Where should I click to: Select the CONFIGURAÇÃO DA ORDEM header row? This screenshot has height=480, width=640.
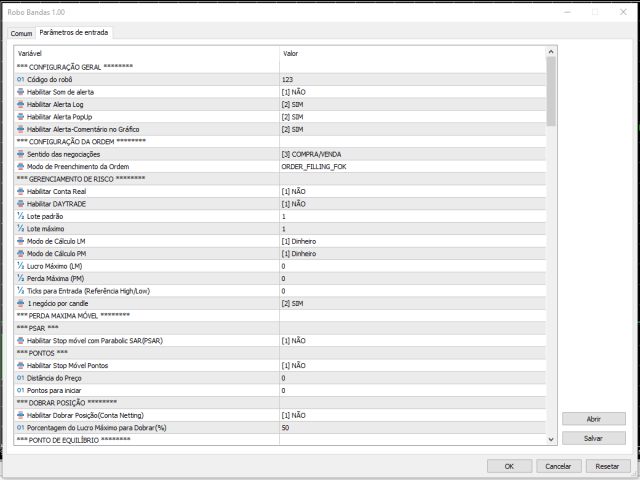click(x=280, y=142)
